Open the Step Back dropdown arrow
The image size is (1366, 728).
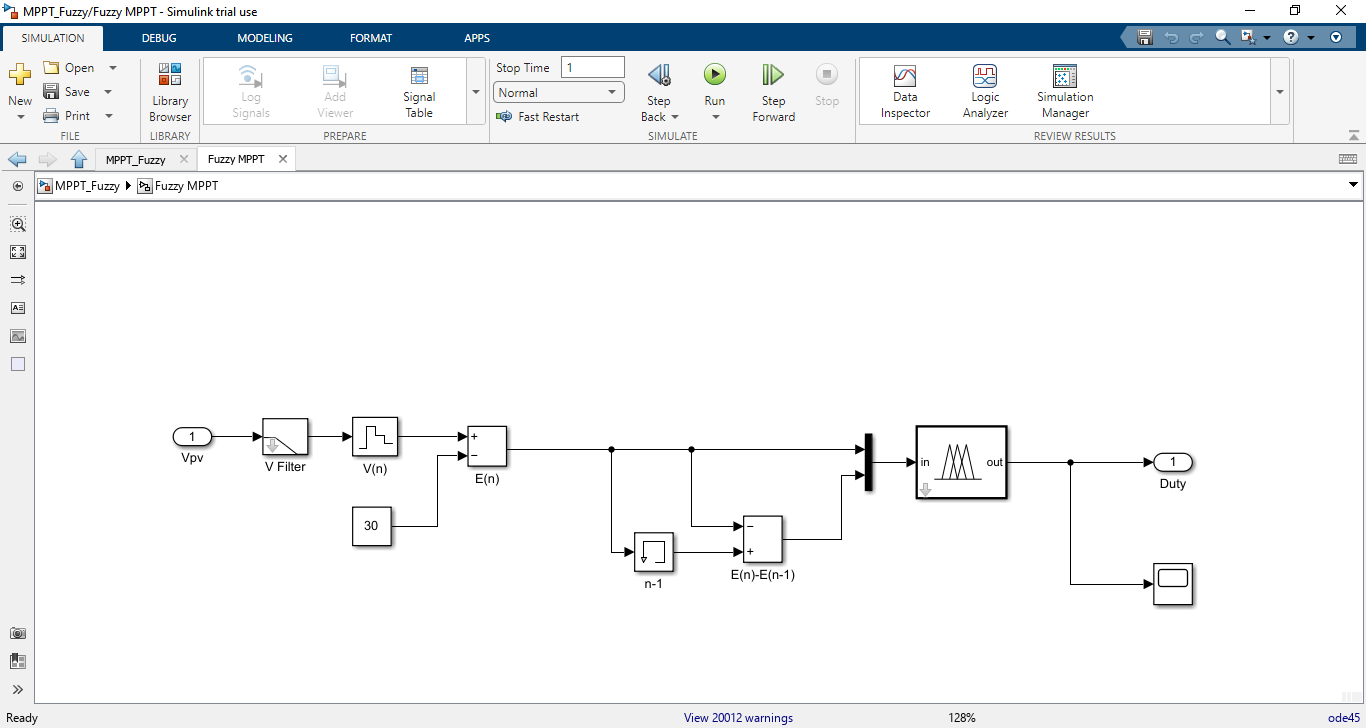click(675, 117)
